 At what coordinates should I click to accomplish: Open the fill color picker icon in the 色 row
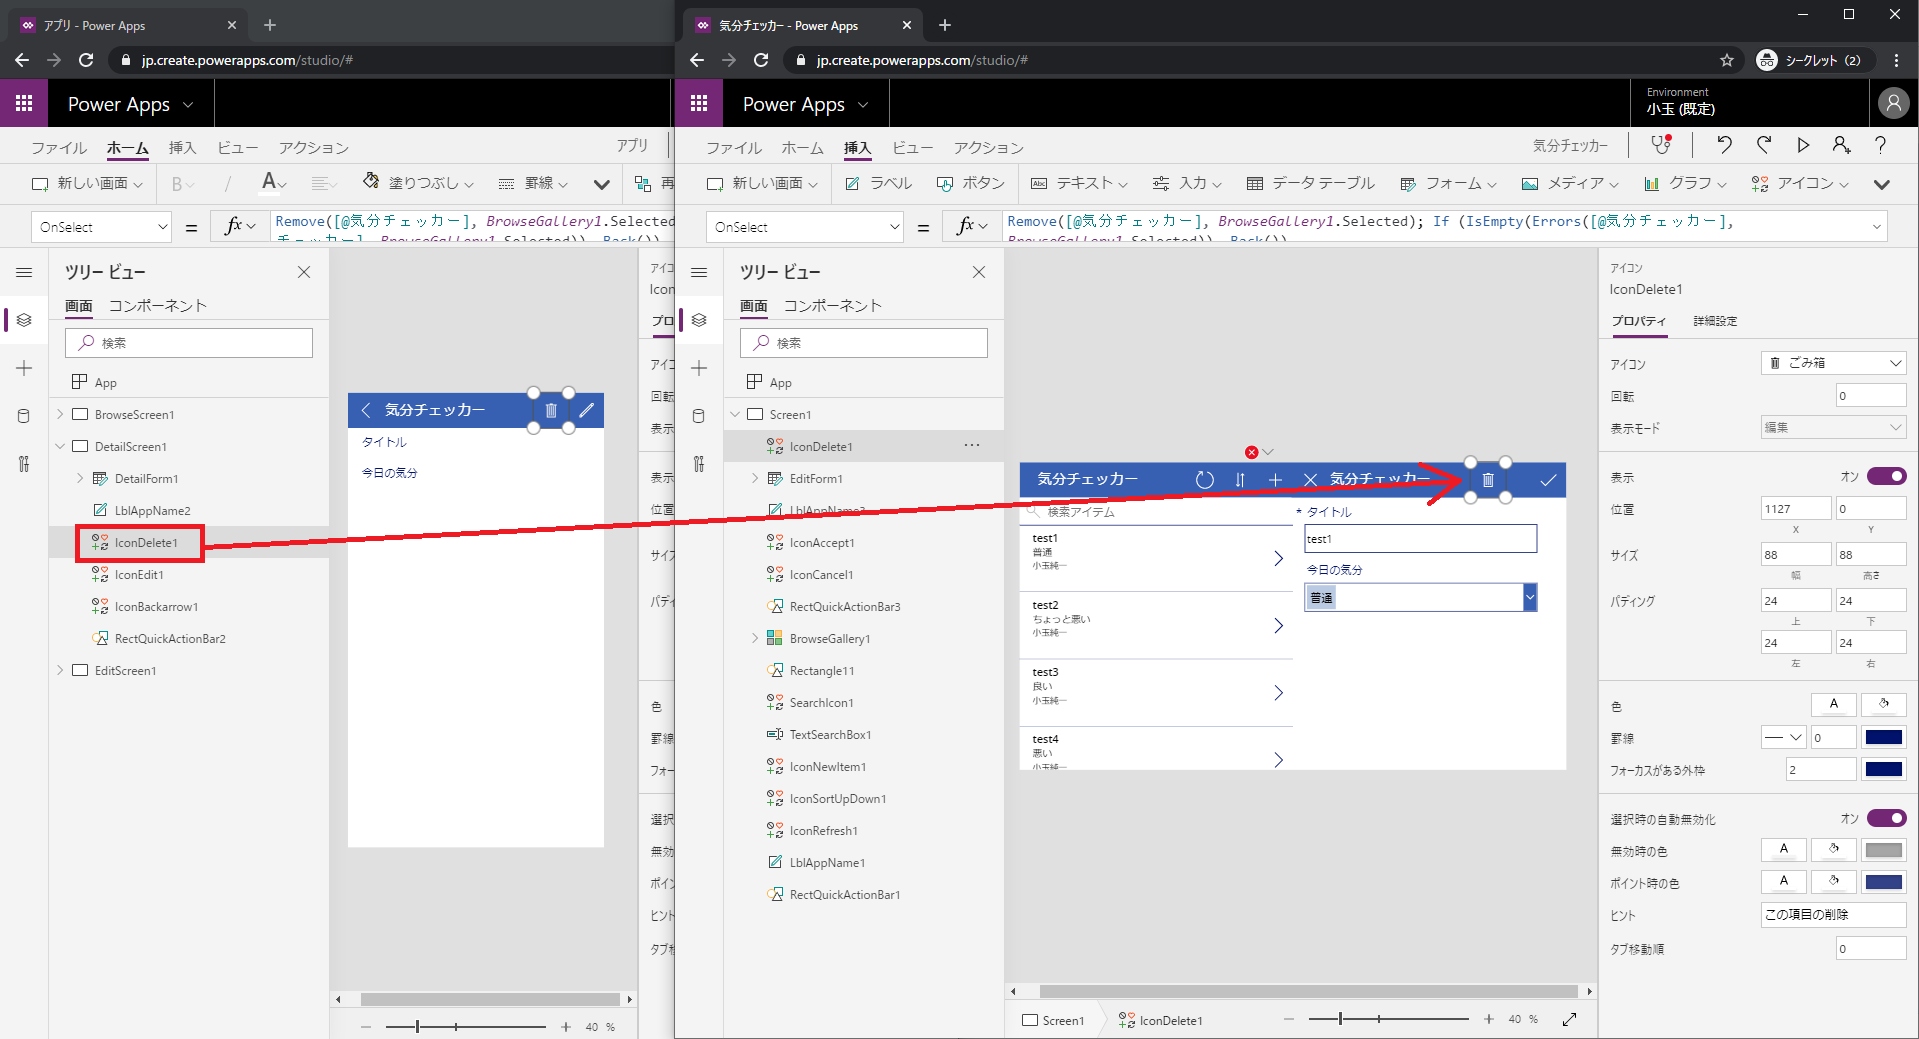click(x=1884, y=705)
